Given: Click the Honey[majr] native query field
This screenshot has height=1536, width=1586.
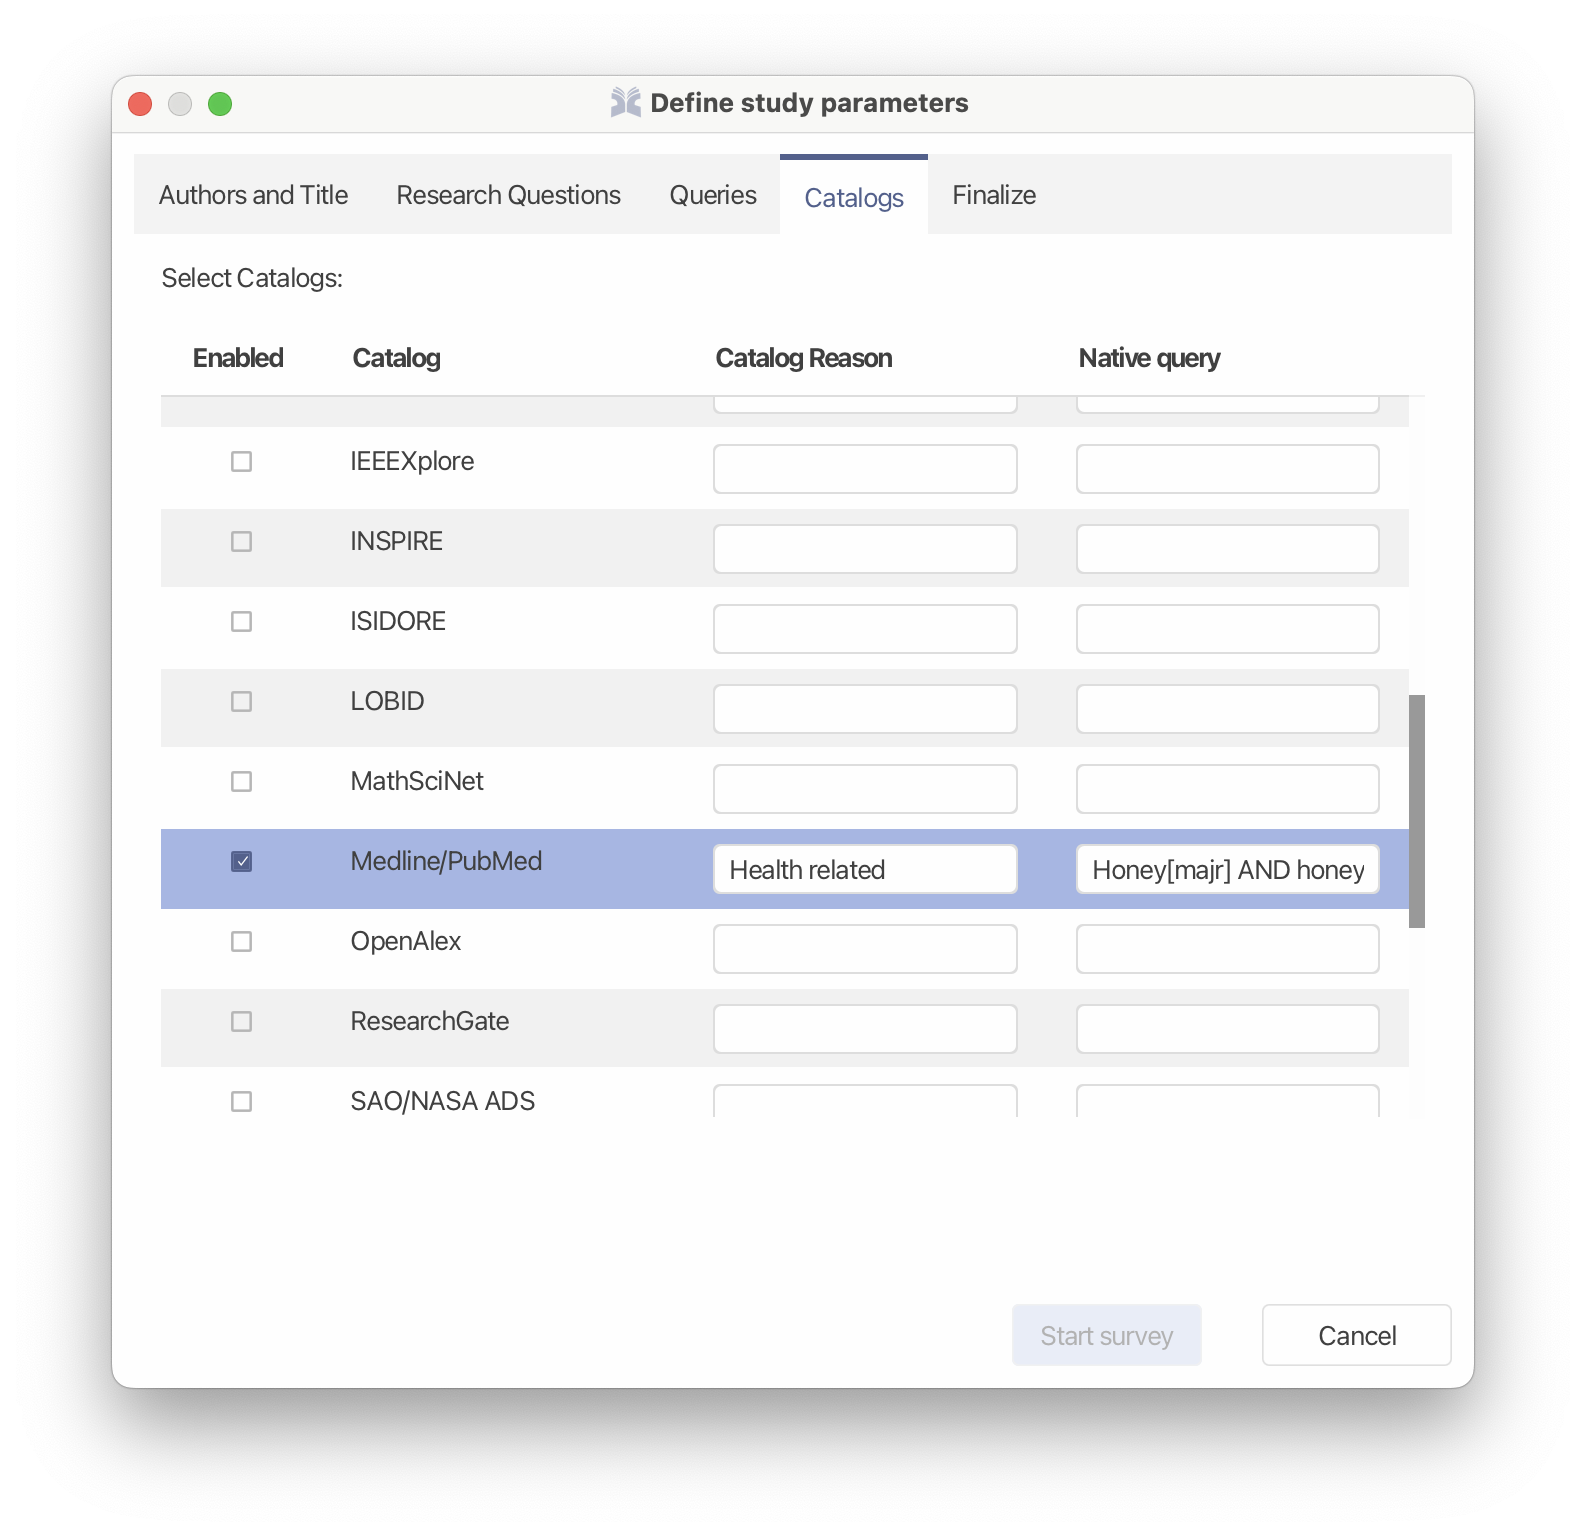Looking at the screenshot, I should pos(1228,869).
